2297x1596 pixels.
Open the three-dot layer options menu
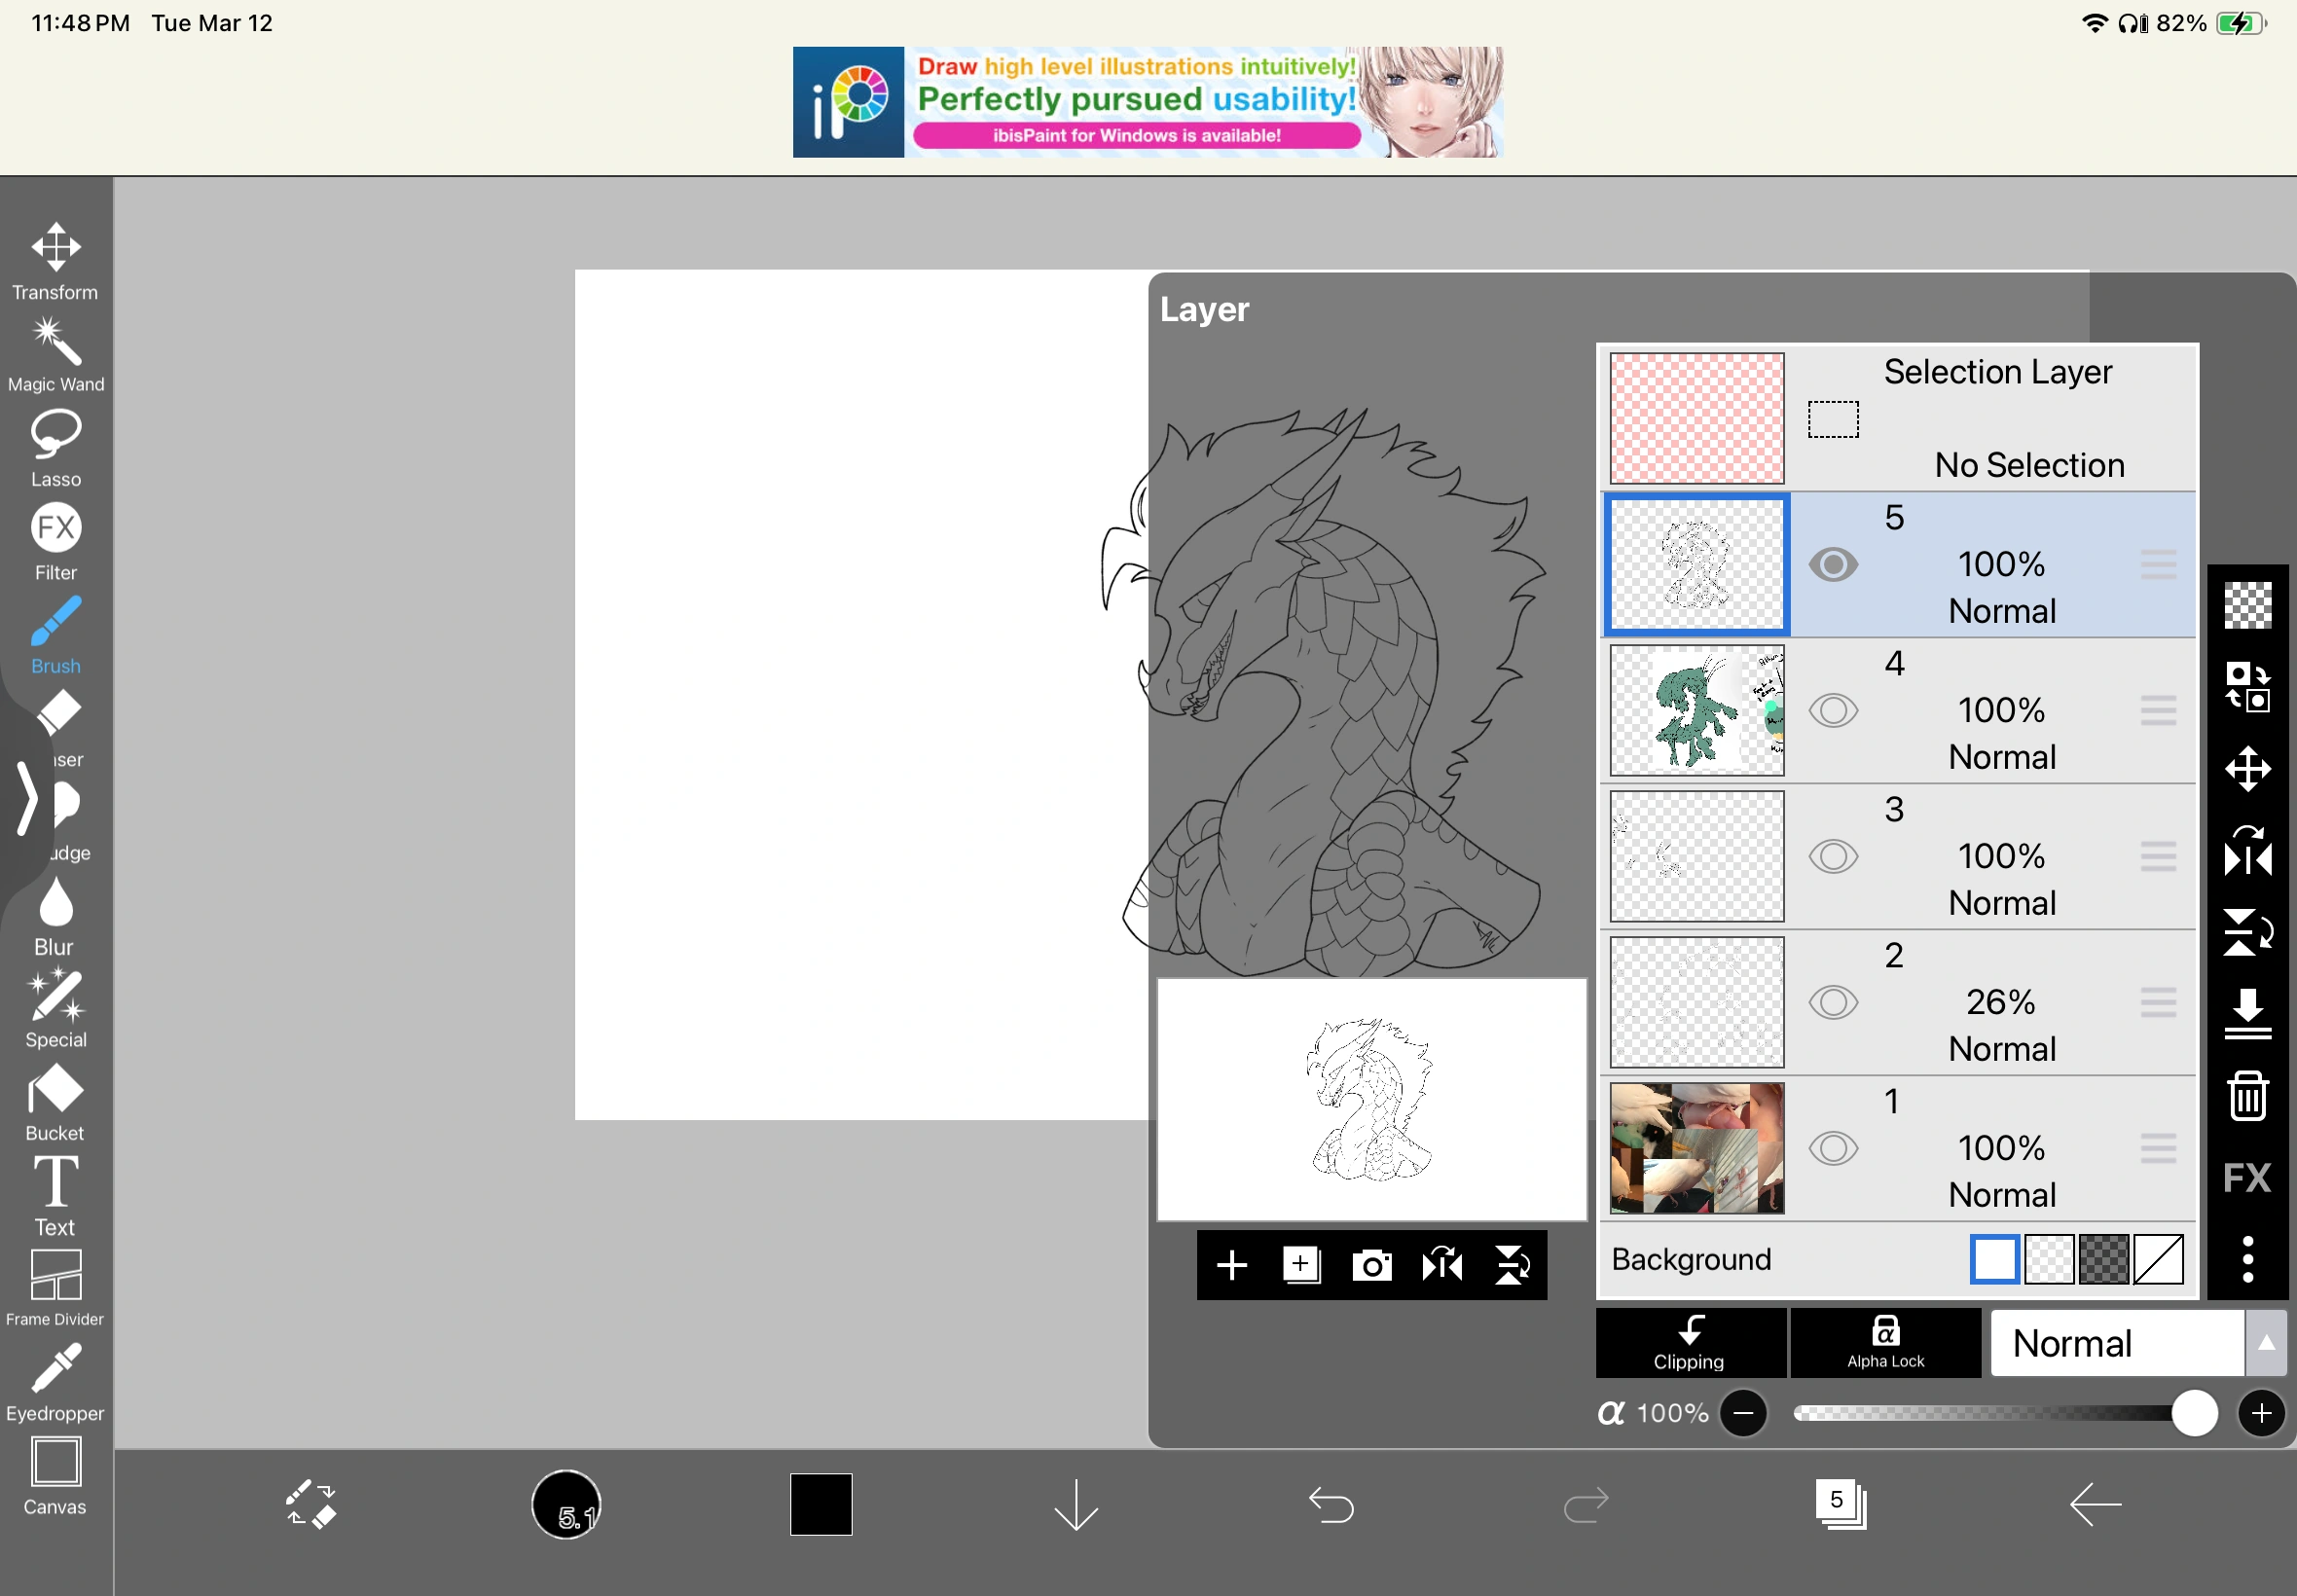tap(2247, 1259)
